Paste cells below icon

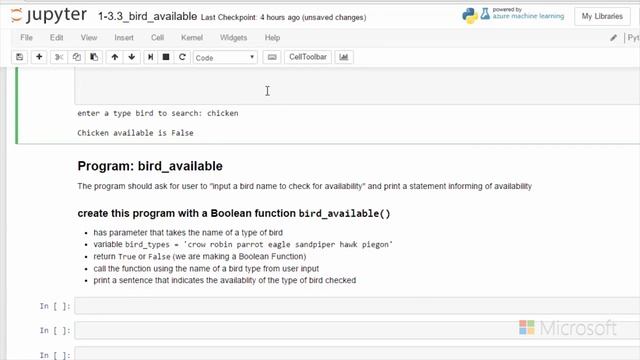[x=94, y=57]
